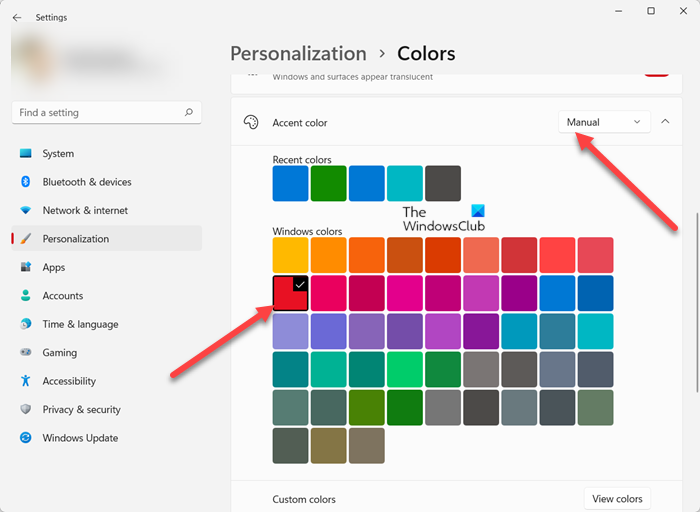Toggle the transparency effects switch
Viewport: 700px width, 512px height.
pos(656,72)
